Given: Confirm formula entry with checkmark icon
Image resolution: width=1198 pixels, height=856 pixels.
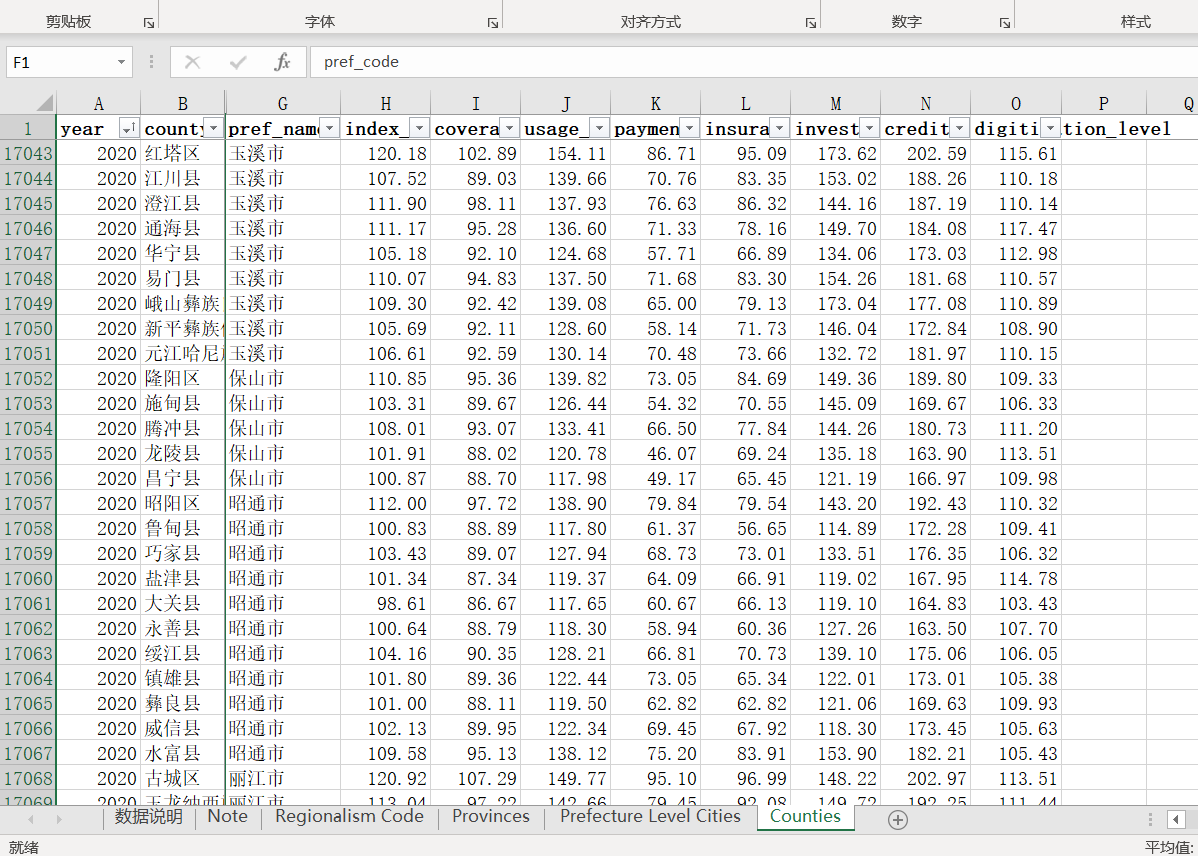Looking at the screenshot, I should coord(238,62).
